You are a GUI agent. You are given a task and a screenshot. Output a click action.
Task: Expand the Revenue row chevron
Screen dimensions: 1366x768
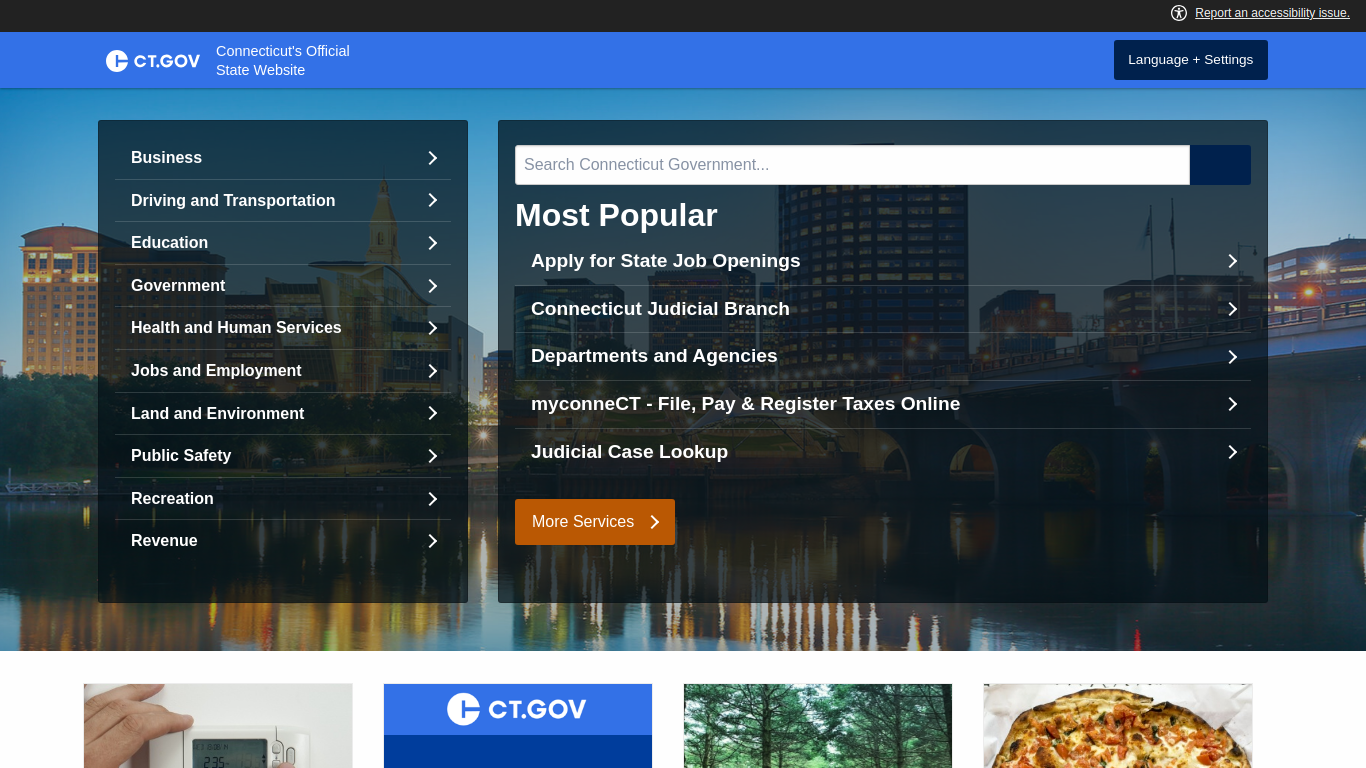point(433,541)
